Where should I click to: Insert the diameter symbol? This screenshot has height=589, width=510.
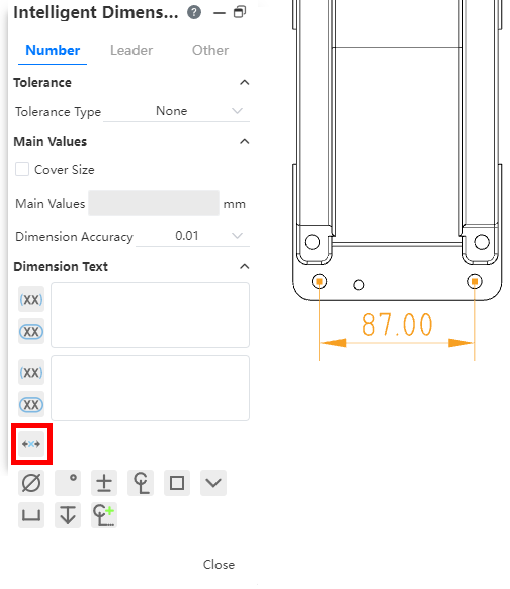(31, 483)
